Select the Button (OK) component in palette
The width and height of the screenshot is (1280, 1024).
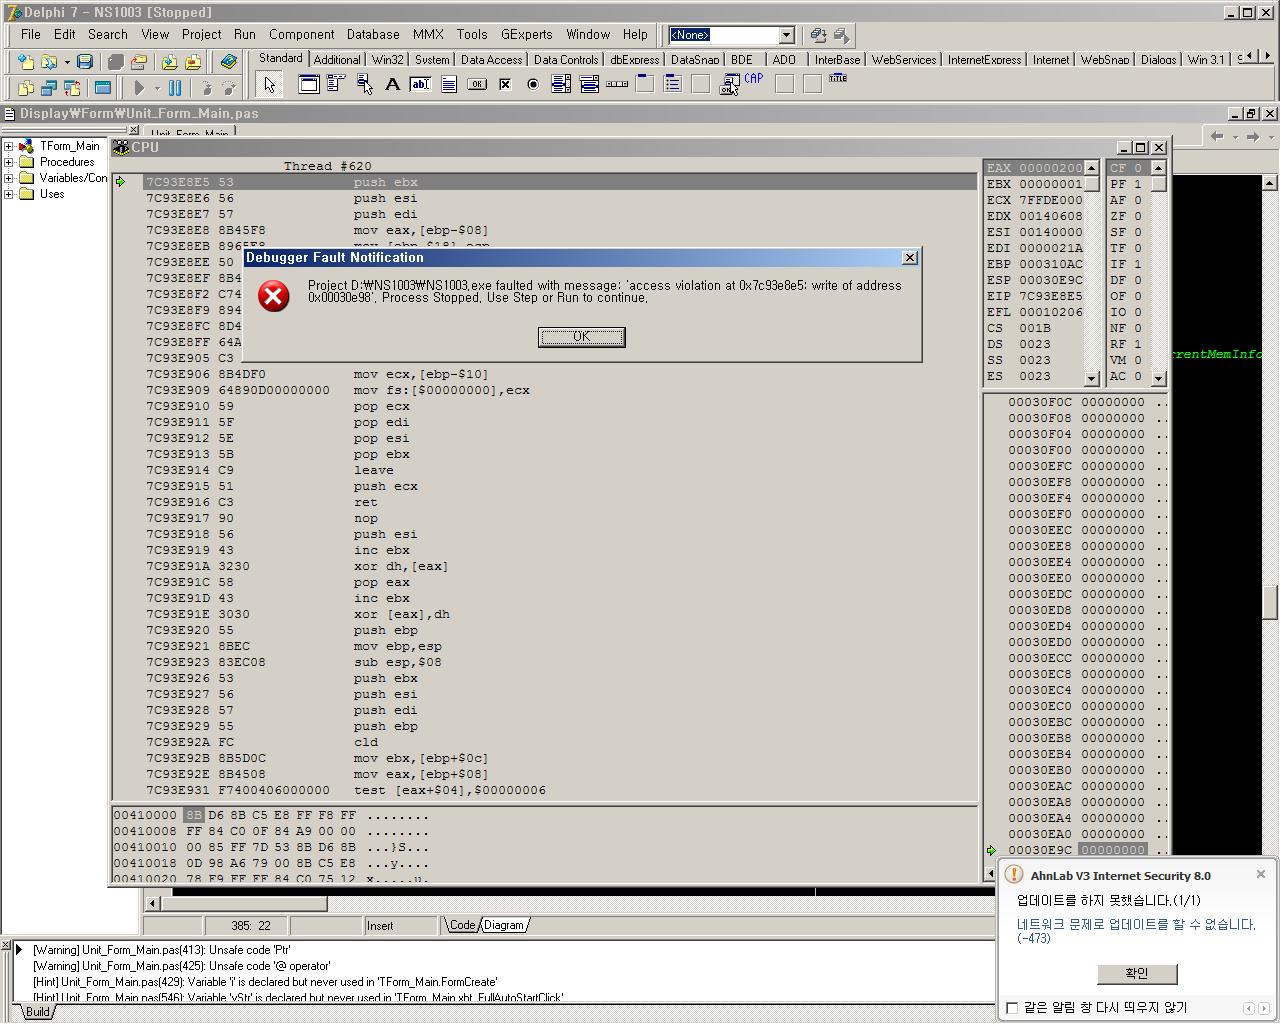pos(477,85)
